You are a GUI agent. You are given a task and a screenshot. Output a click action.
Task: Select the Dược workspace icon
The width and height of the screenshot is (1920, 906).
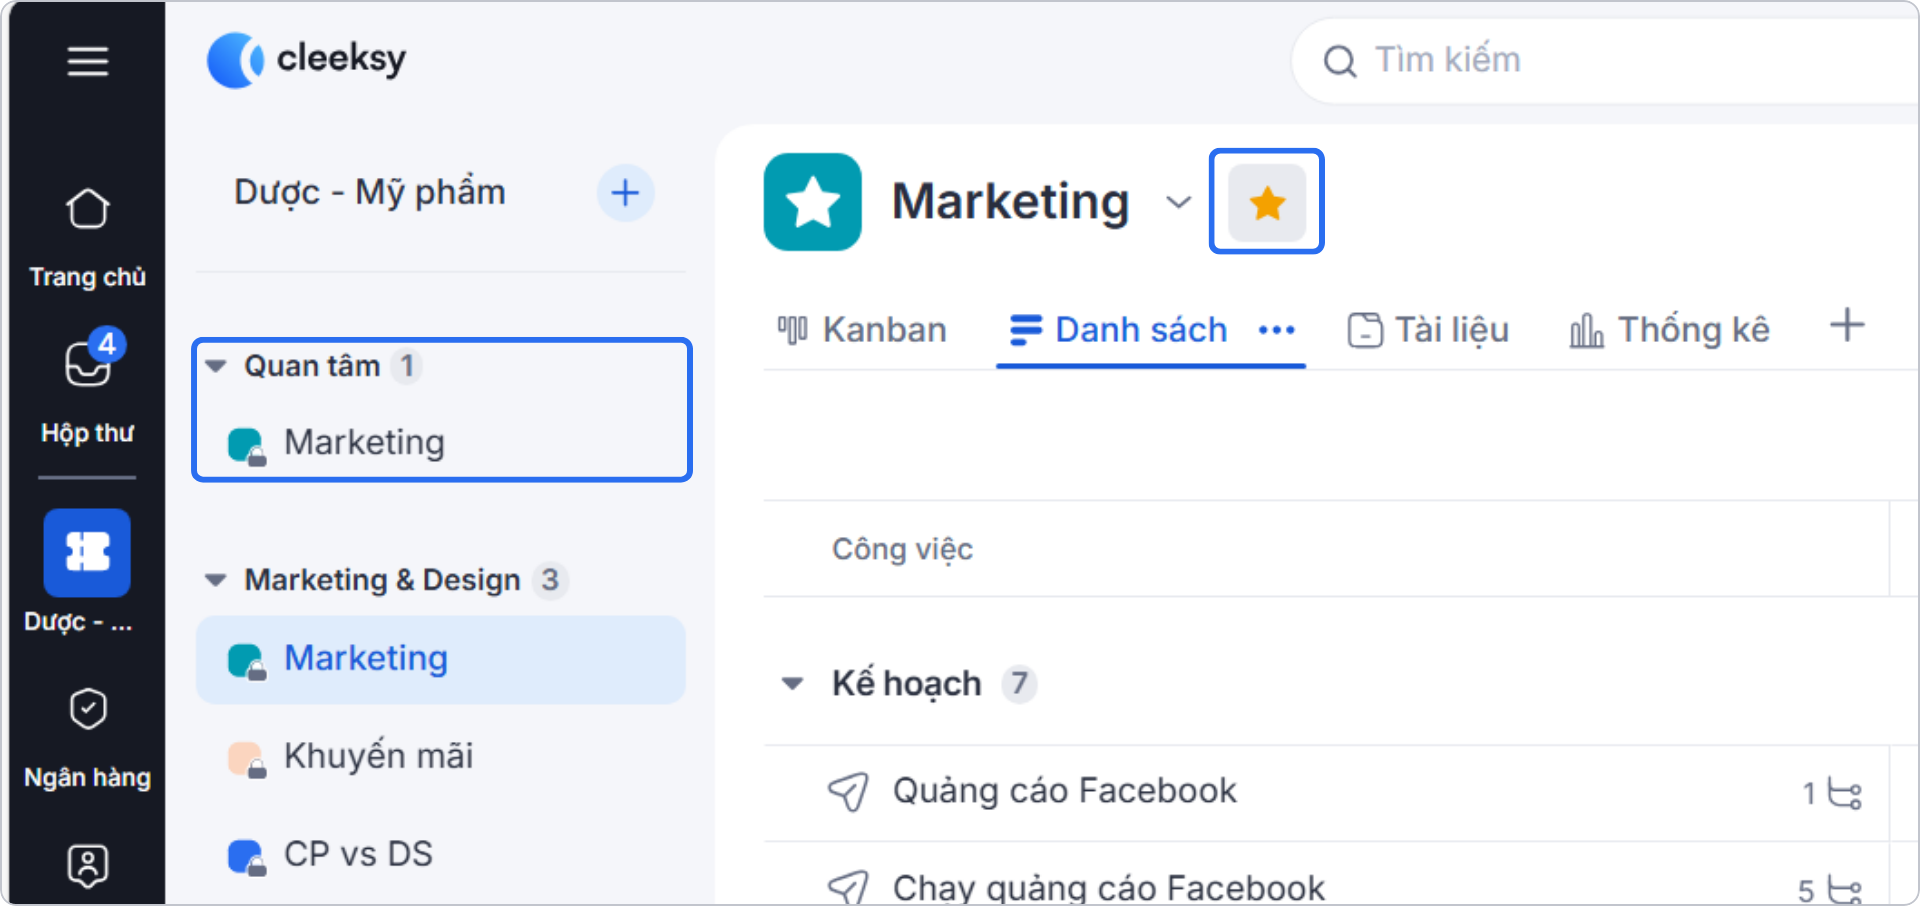(x=87, y=552)
